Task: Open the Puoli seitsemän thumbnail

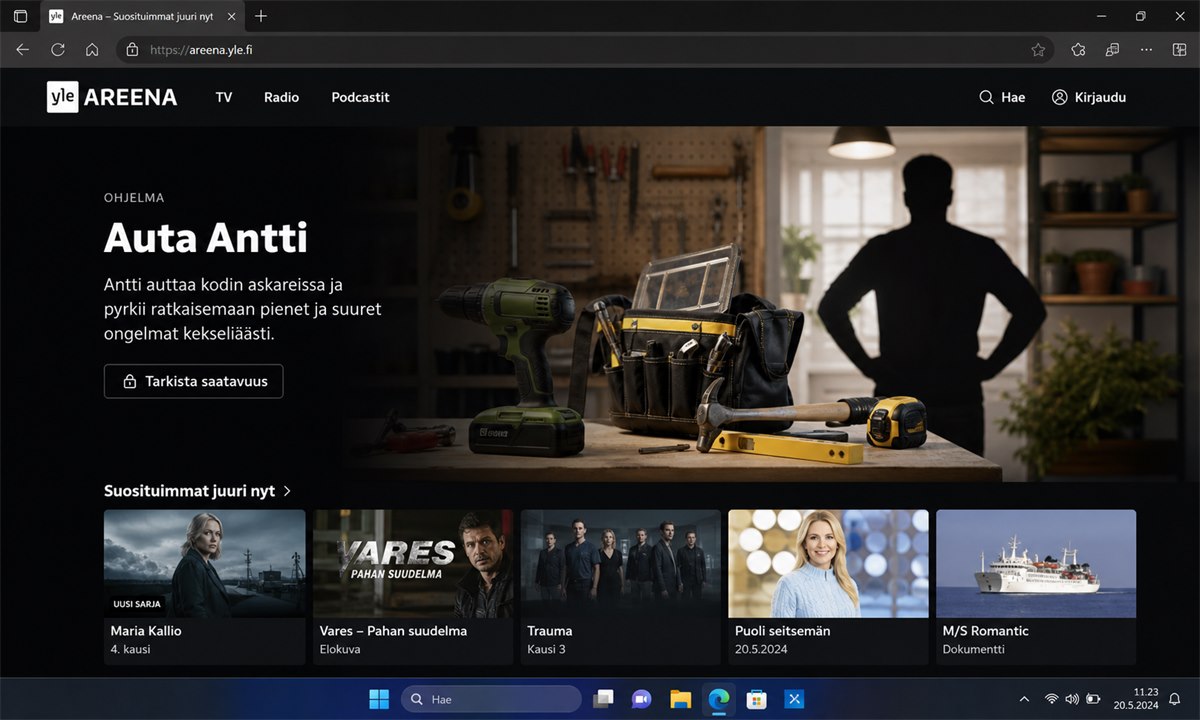Action: [x=828, y=563]
